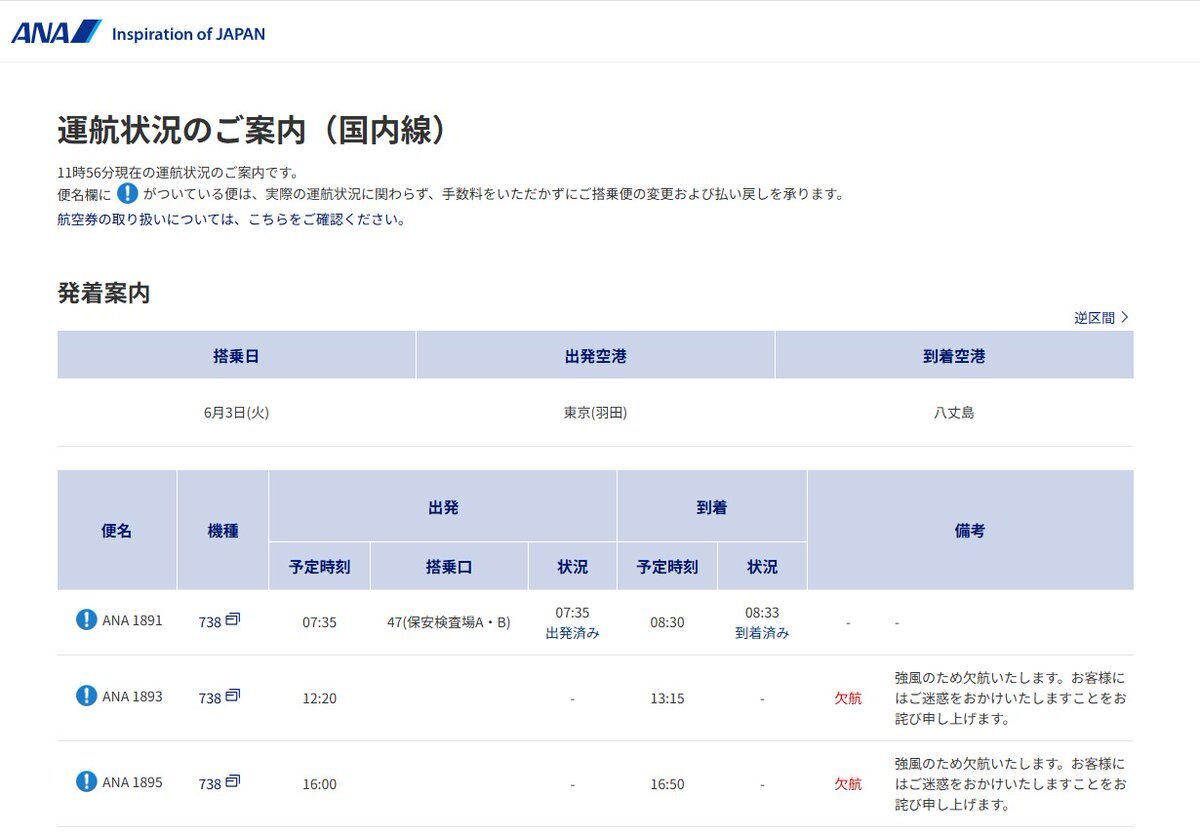Open the 738 aircraft link for ANA 1893
Viewport: 1200px width, 836px height.
[x=210, y=698]
